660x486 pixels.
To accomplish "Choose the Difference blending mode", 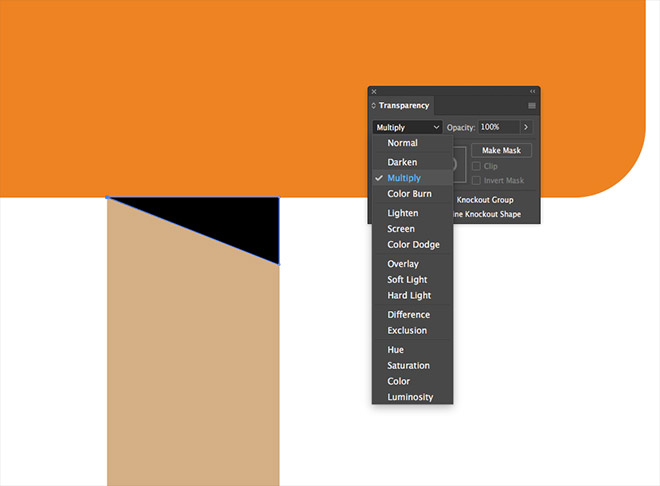I will click(x=412, y=315).
